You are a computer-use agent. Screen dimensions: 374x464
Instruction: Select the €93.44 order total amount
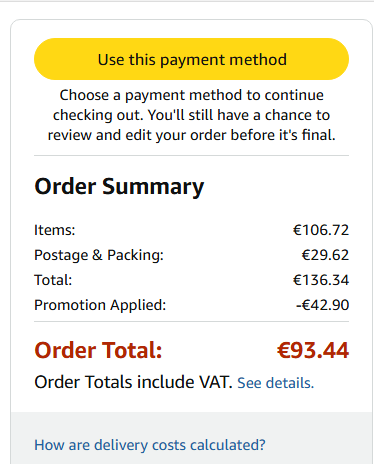[x=313, y=350]
